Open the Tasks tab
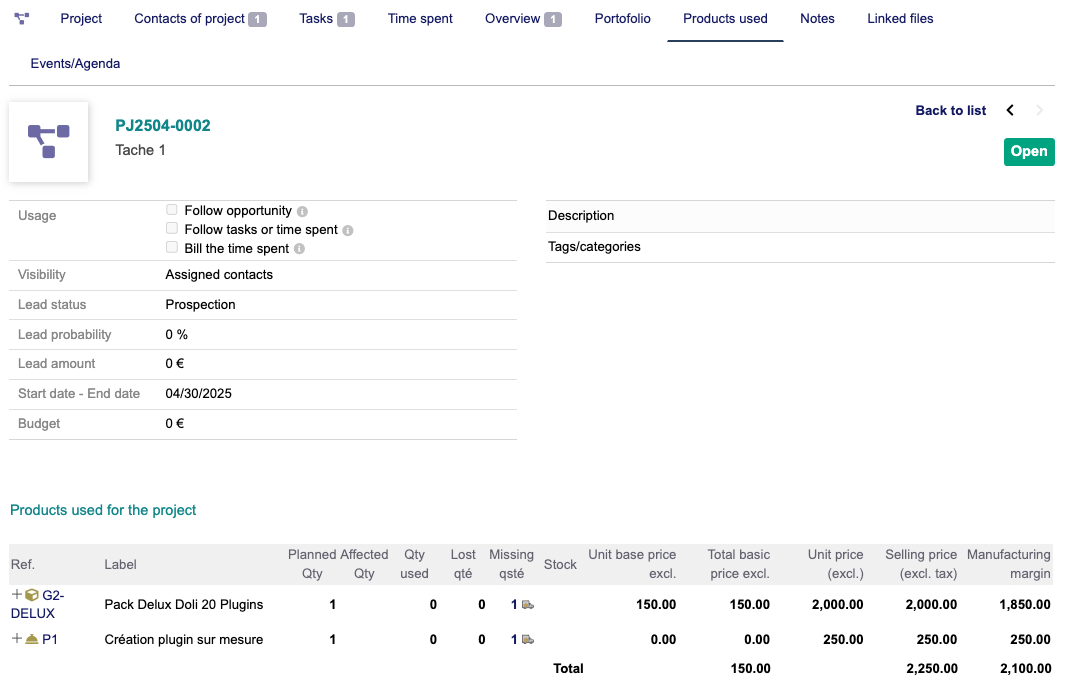The width and height of the screenshot is (1074, 693). pos(316,19)
